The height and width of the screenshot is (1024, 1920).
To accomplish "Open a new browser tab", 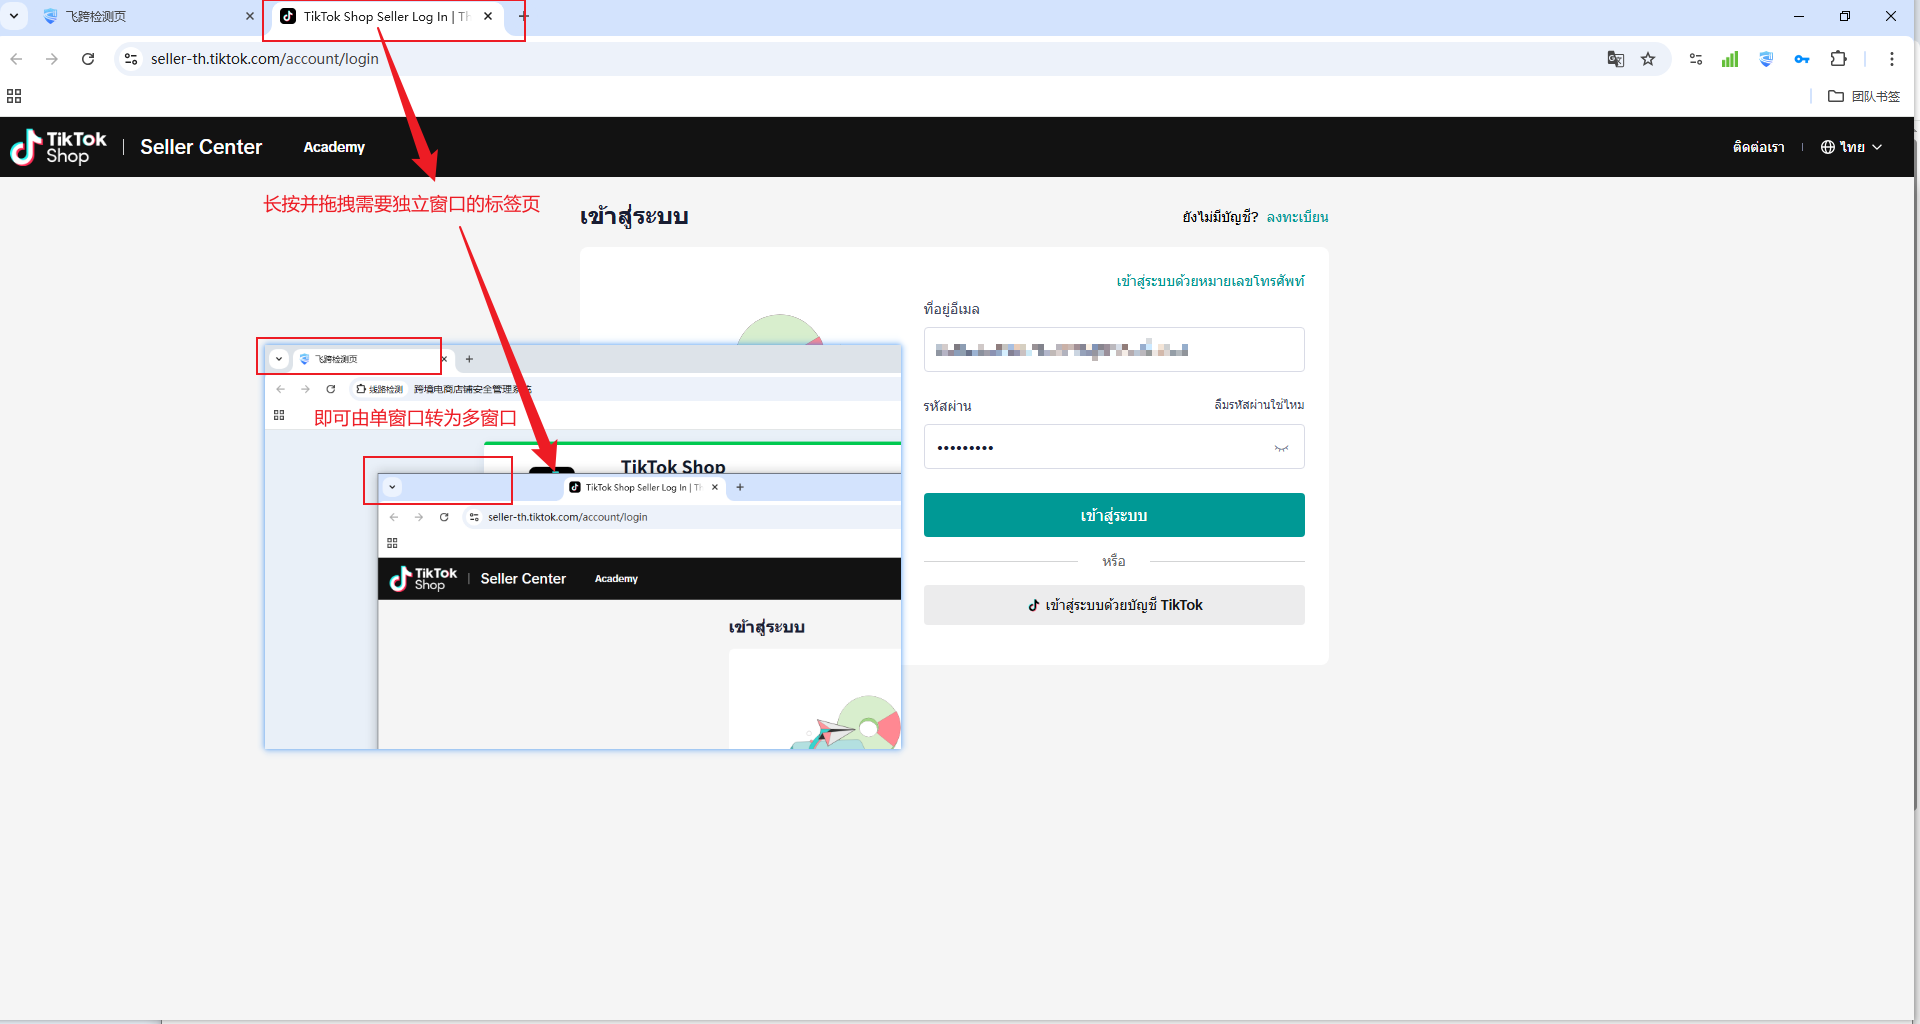I will pos(523,16).
